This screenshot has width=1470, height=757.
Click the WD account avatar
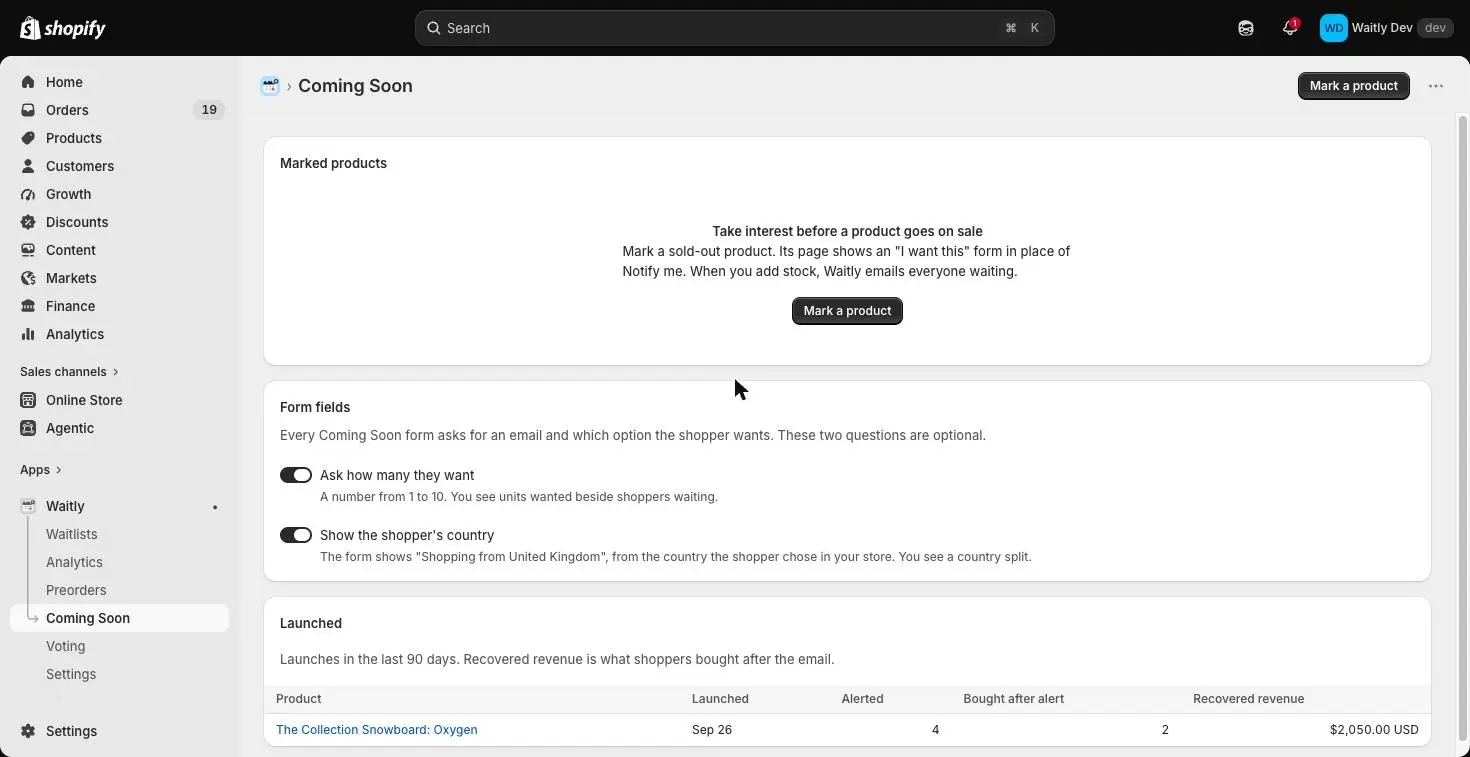[x=1333, y=28]
